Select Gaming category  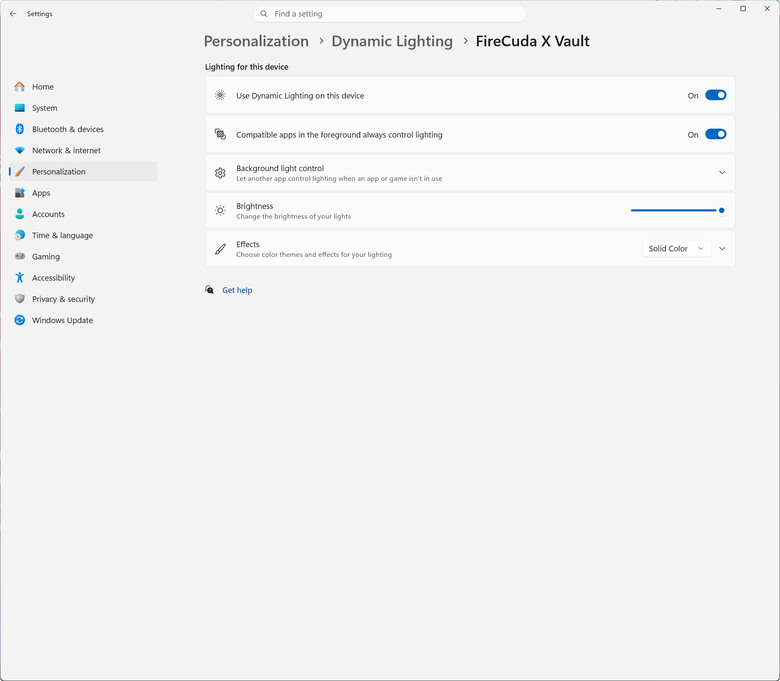83,256
